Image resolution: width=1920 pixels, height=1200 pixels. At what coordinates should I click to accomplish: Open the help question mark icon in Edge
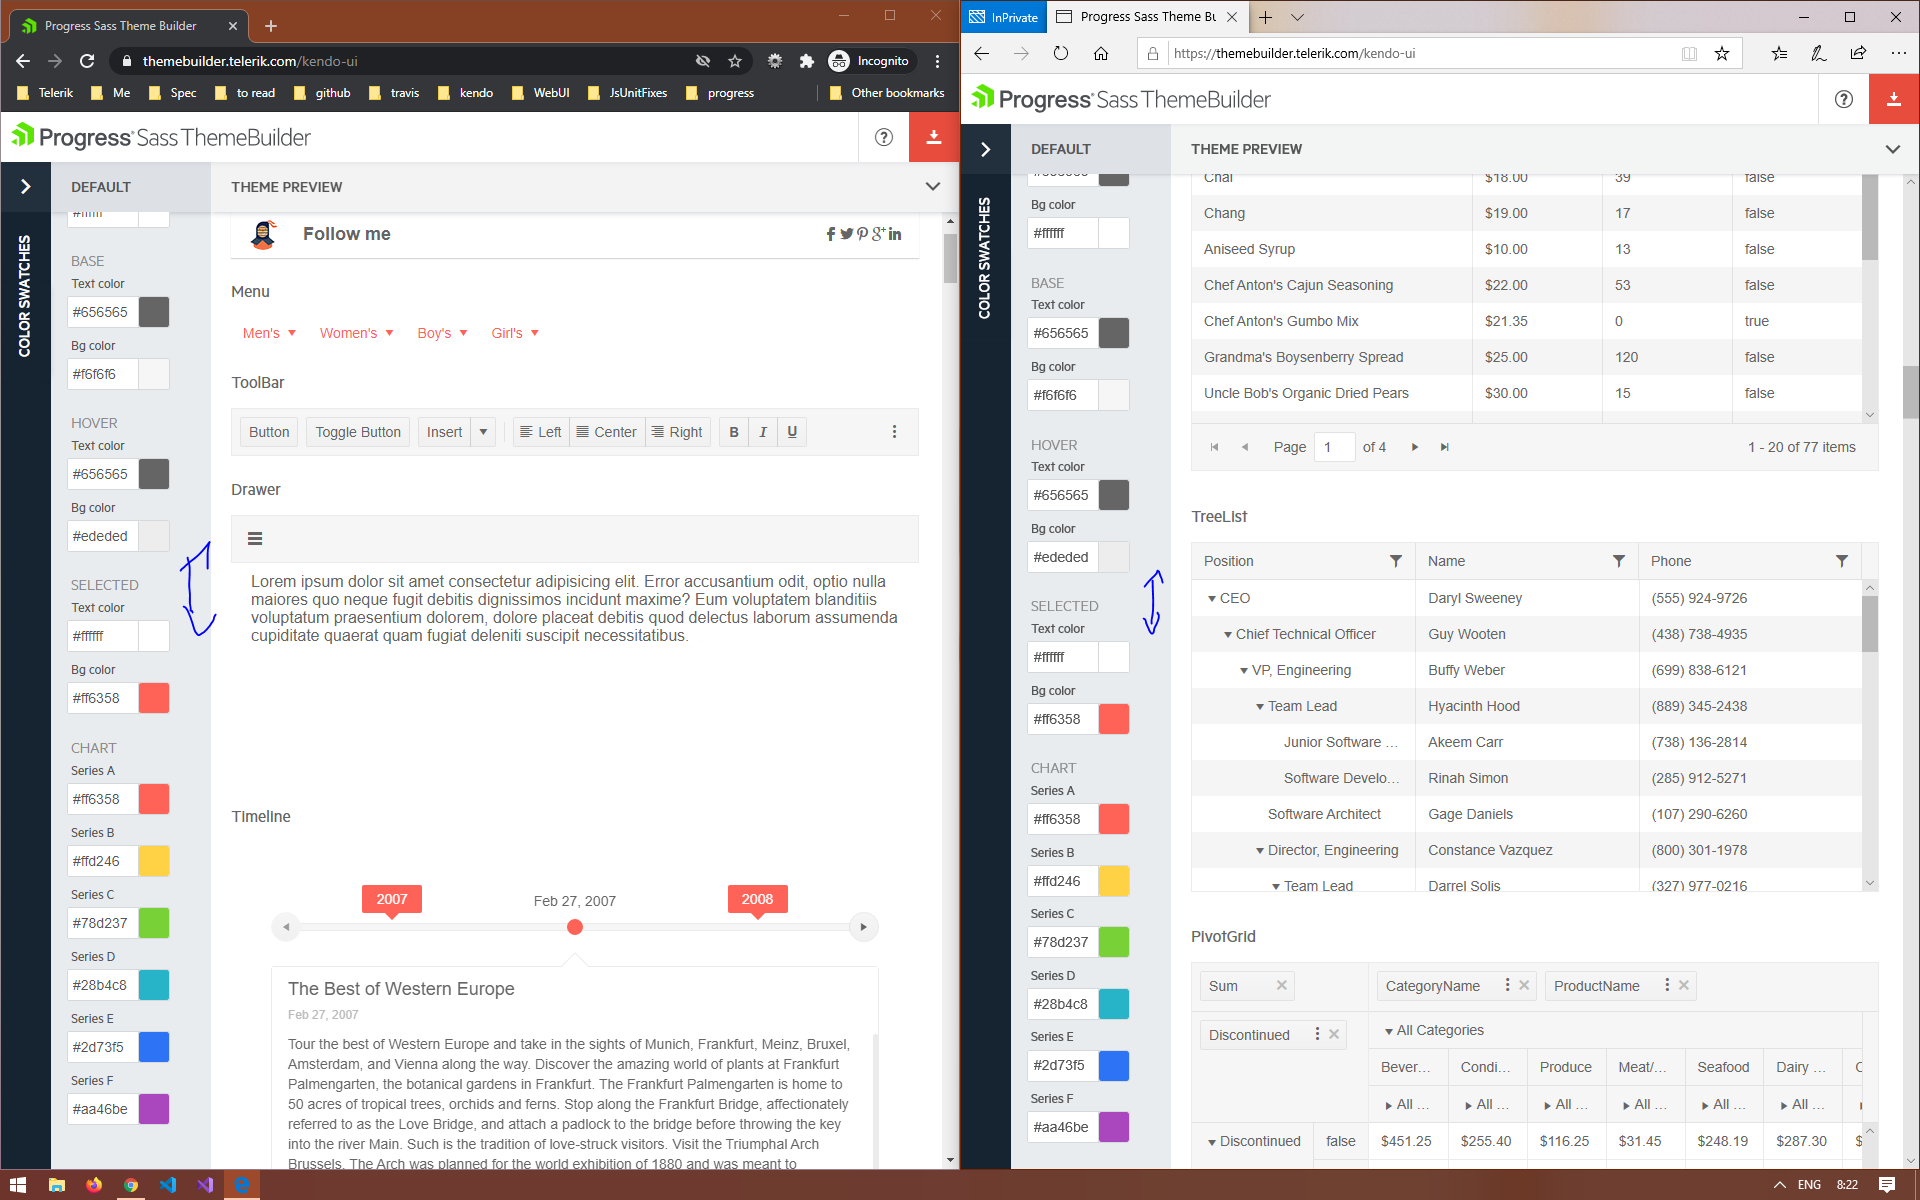point(1843,99)
